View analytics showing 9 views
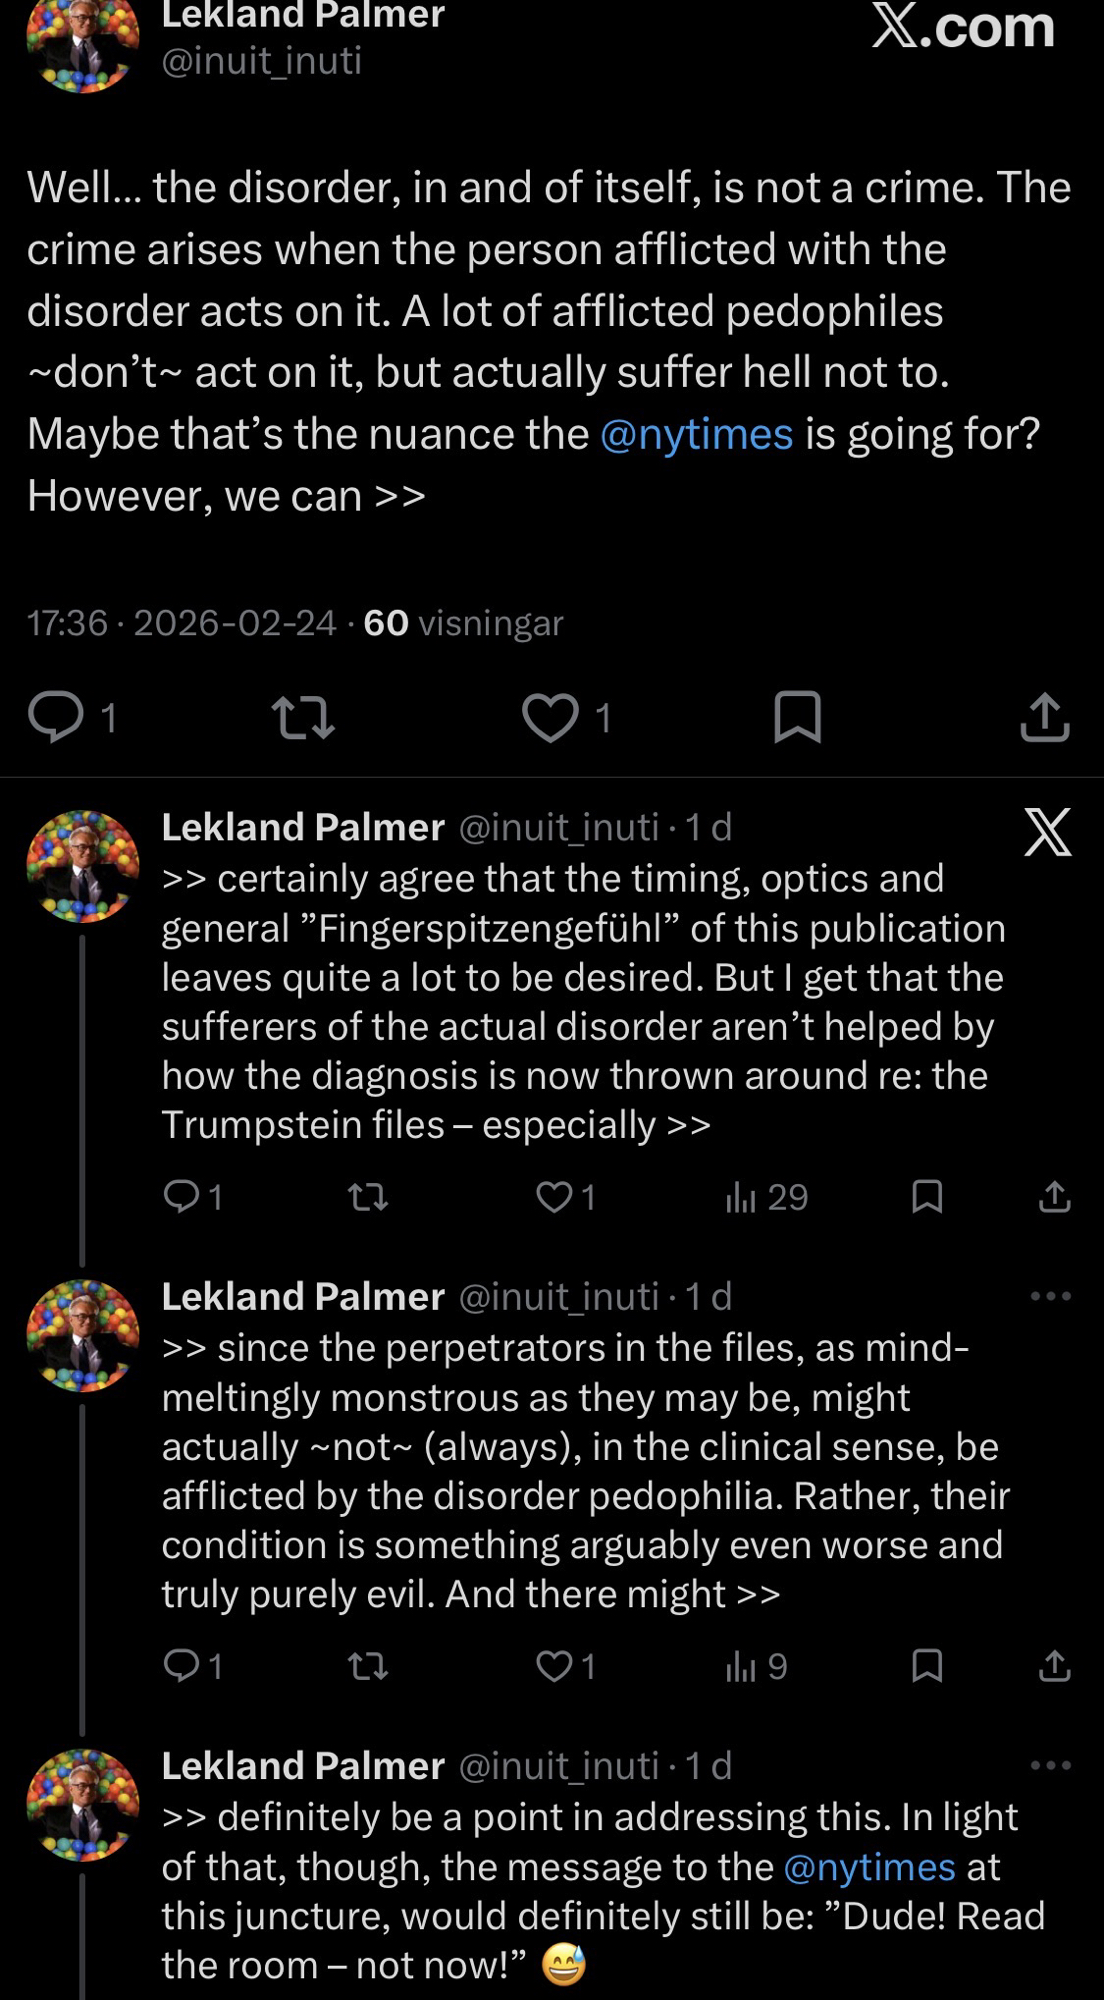The height and width of the screenshot is (2000, 1104). click(x=757, y=1665)
